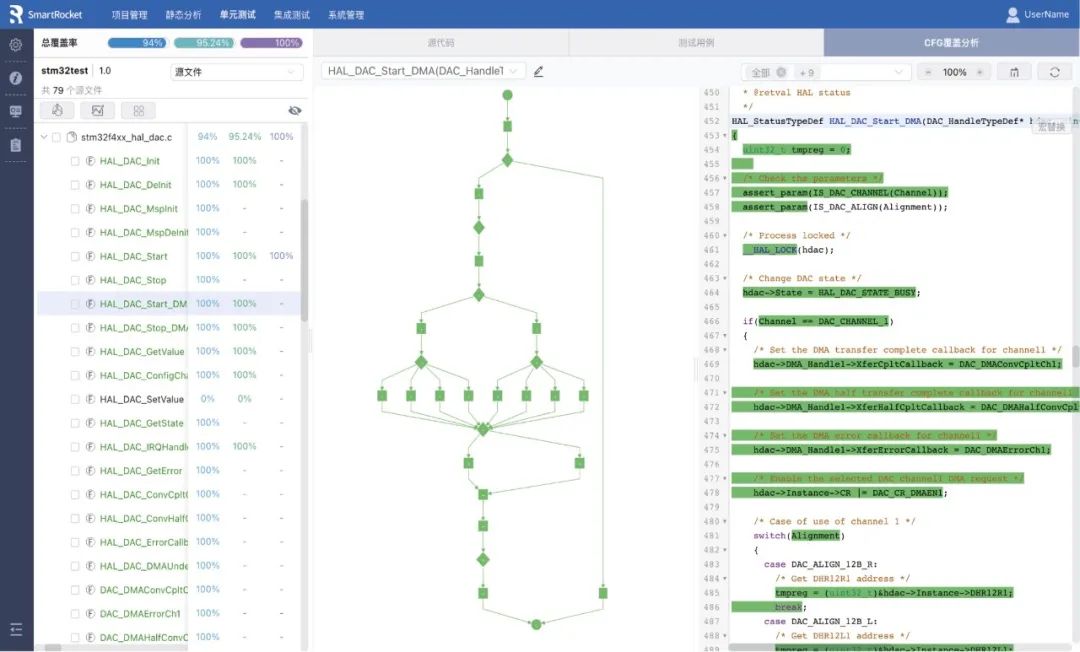Click the info icon in the sidebar
Image resolution: width=1080 pixels, height=652 pixels.
pos(16,78)
